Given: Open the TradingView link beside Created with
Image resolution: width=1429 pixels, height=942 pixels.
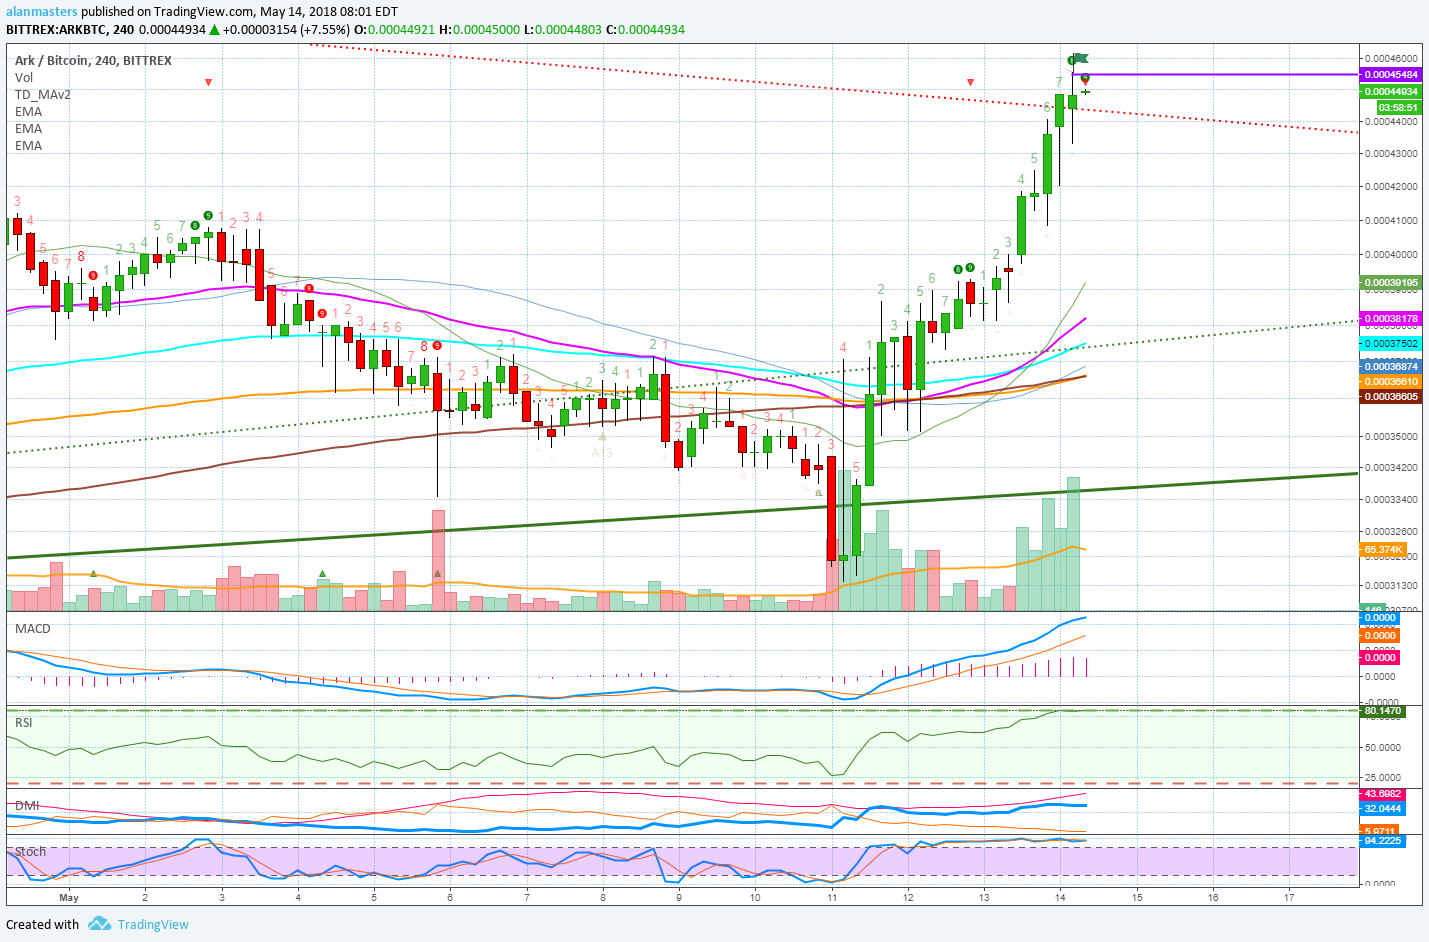Looking at the screenshot, I should click(x=153, y=924).
